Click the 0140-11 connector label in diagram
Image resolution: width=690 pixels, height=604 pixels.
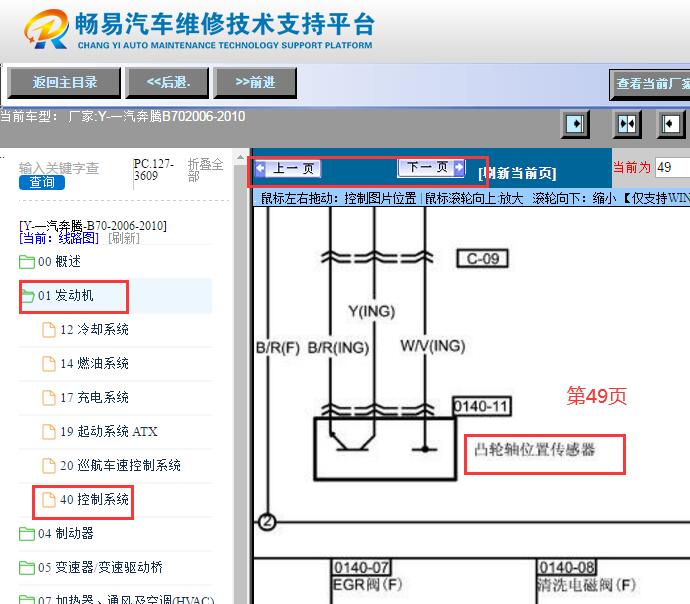coord(481,406)
